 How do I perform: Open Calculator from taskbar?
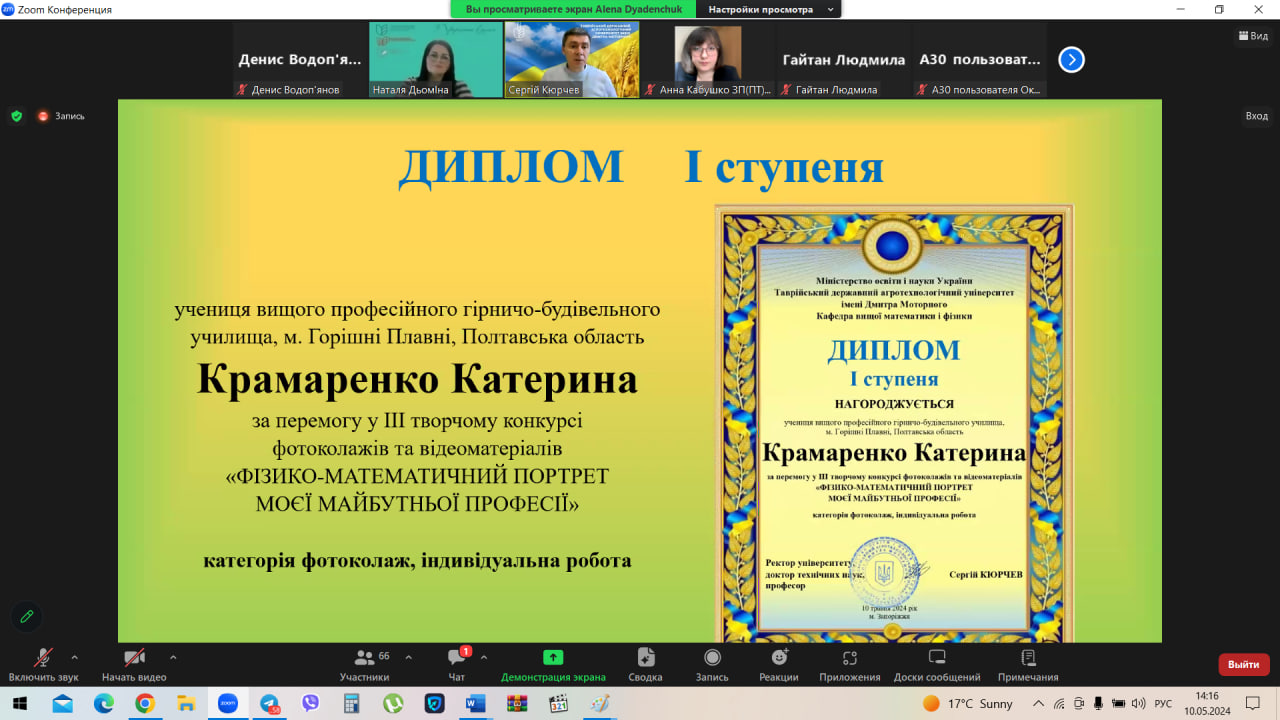(x=351, y=704)
